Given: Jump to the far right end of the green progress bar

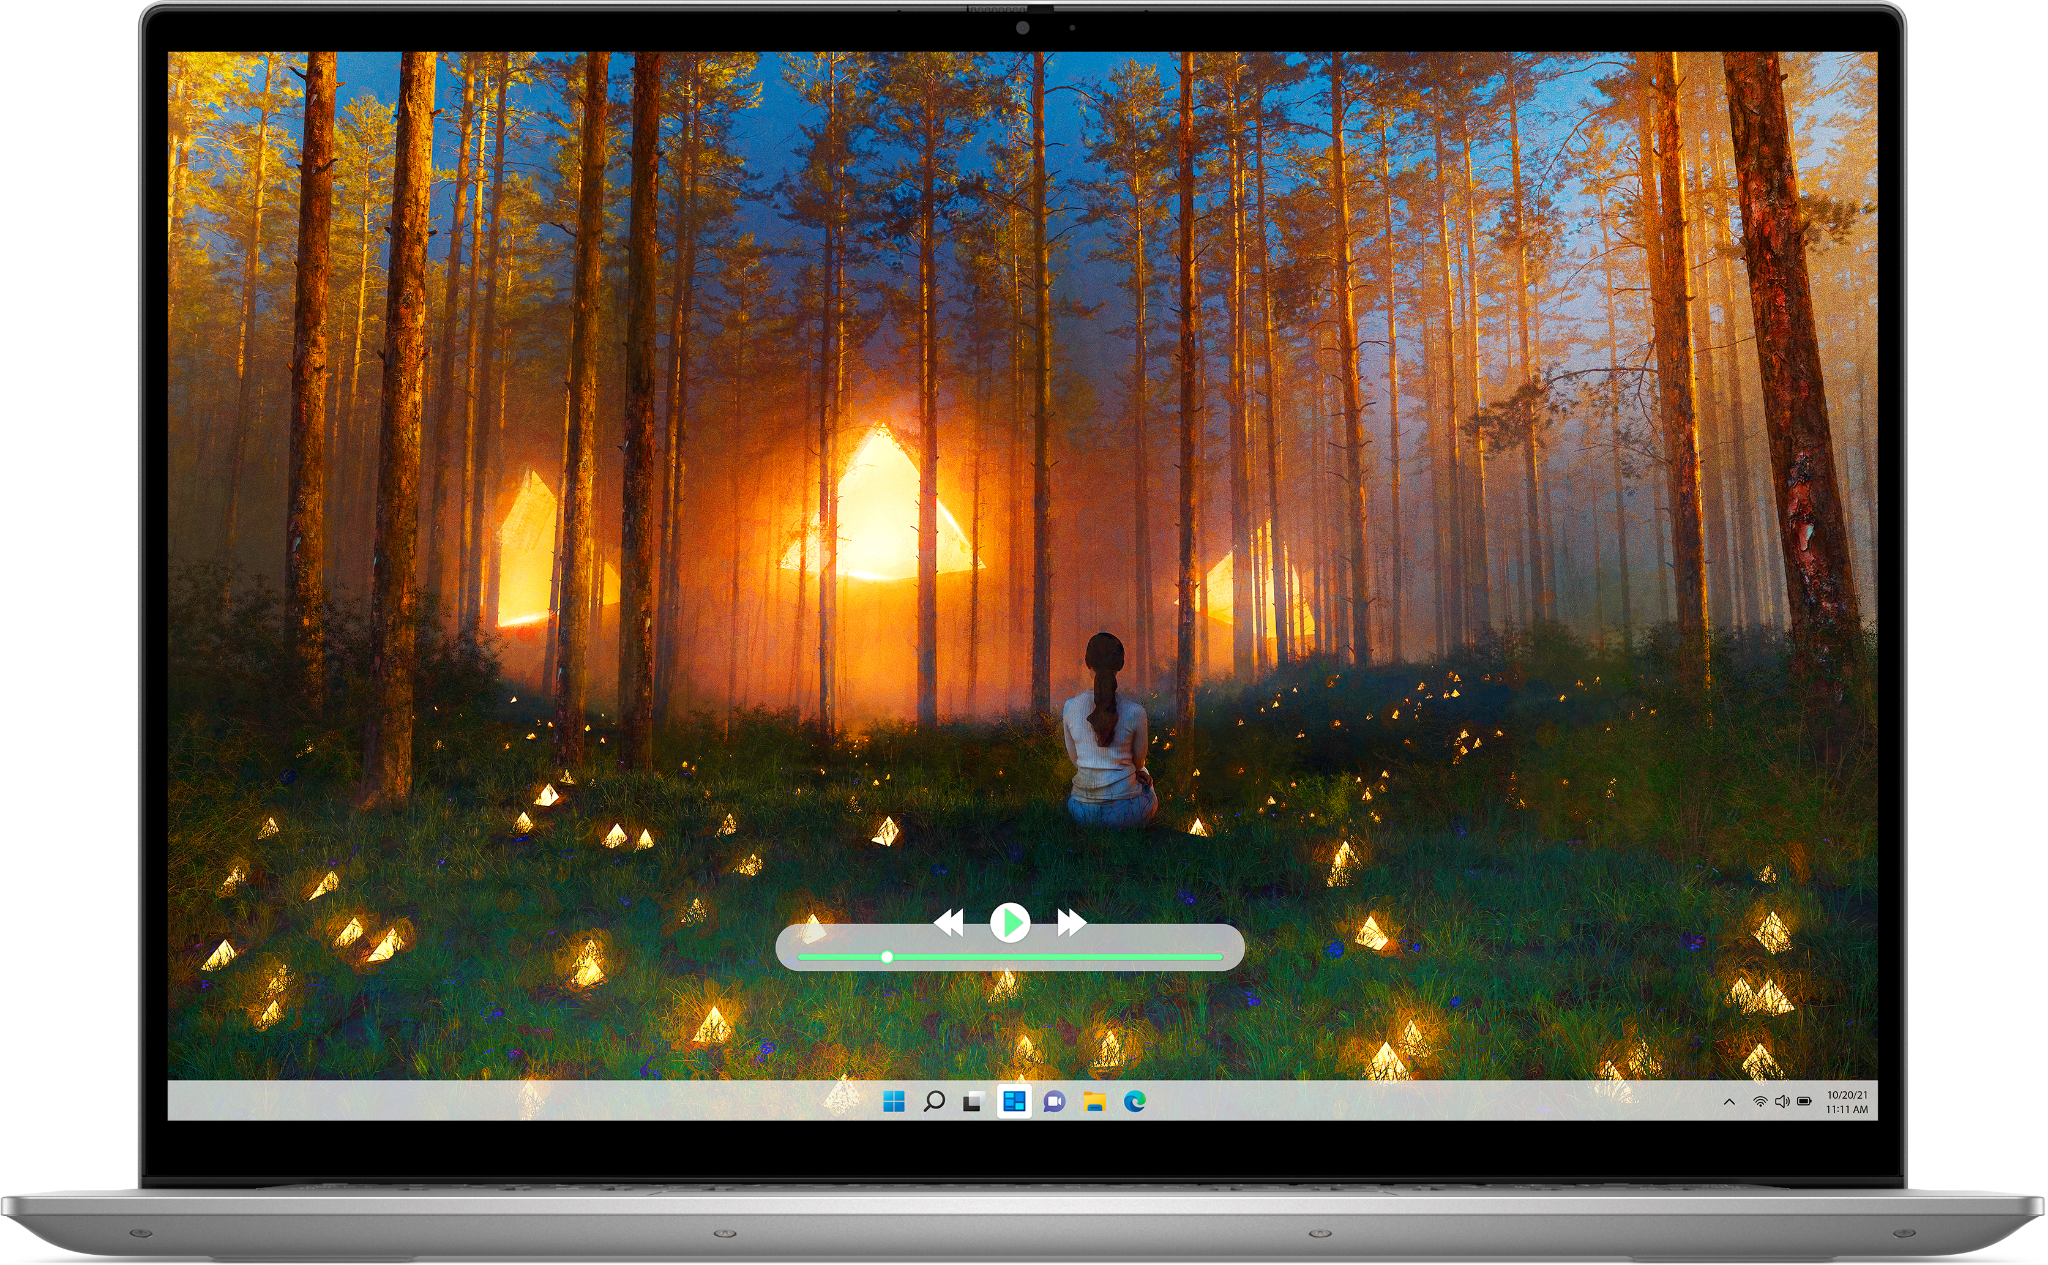Looking at the screenshot, I should click(1218, 957).
